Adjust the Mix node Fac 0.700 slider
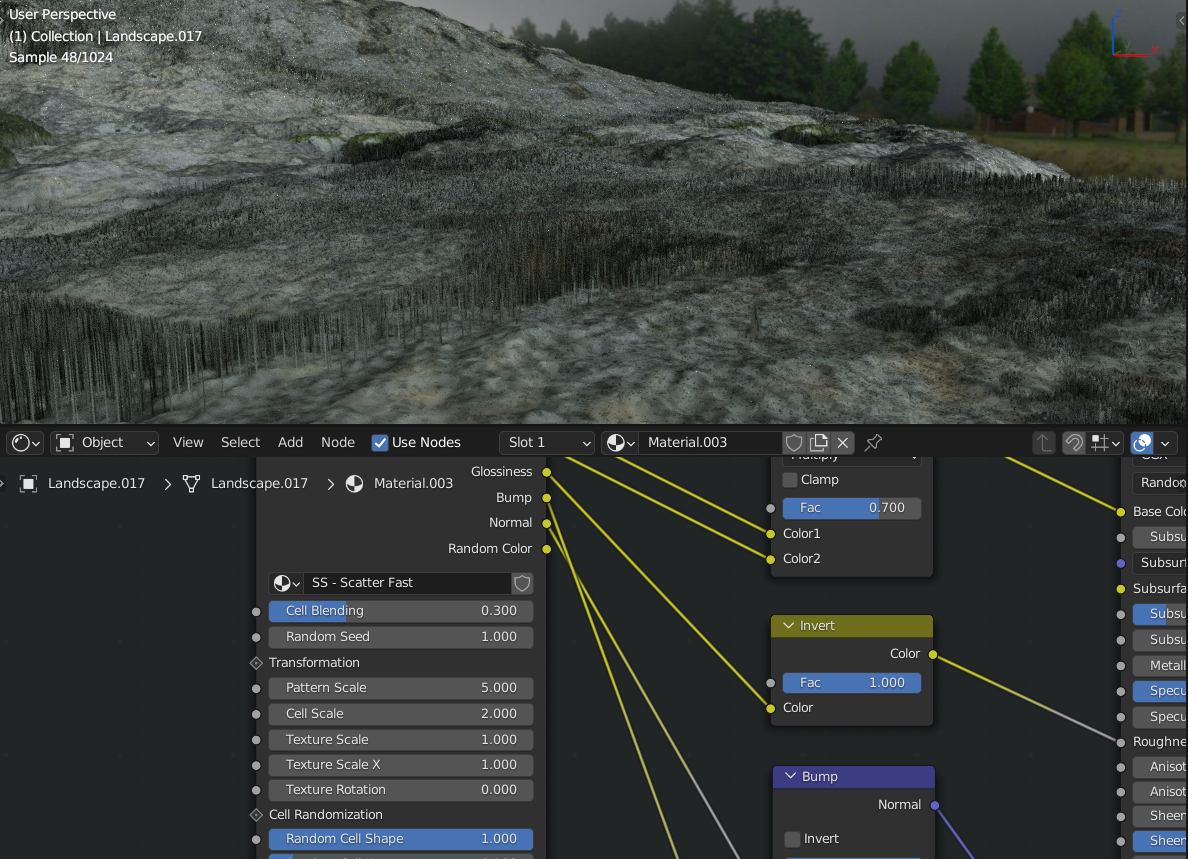 (852, 508)
